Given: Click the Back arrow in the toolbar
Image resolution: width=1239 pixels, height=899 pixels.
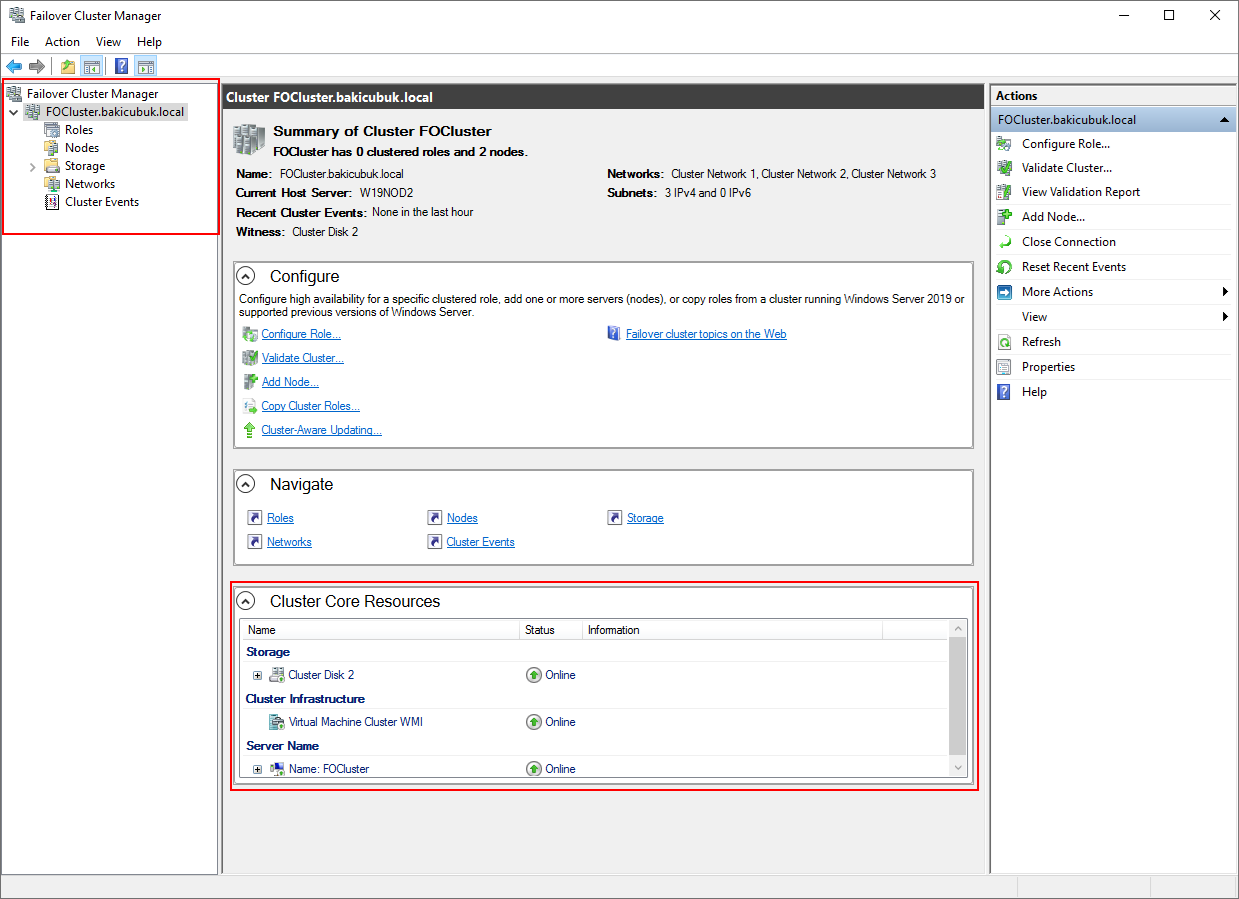Looking at the screenshot, I should [14, 67].
